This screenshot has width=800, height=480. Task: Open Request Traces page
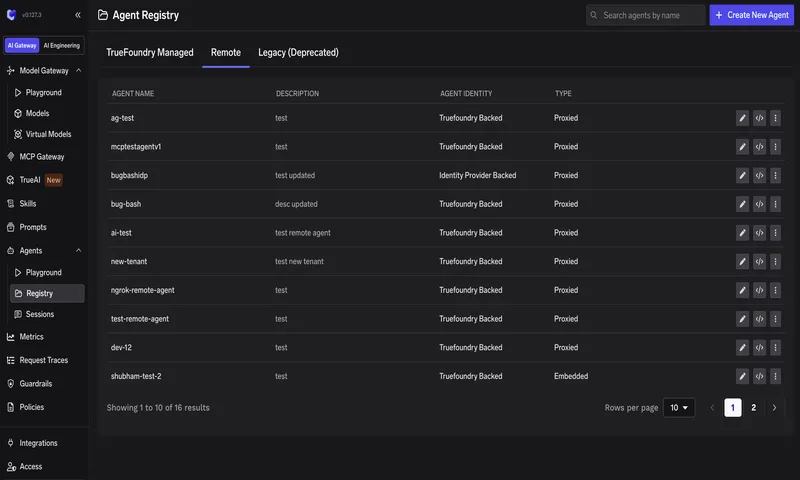pyautogui.click(x=43, y=360)
